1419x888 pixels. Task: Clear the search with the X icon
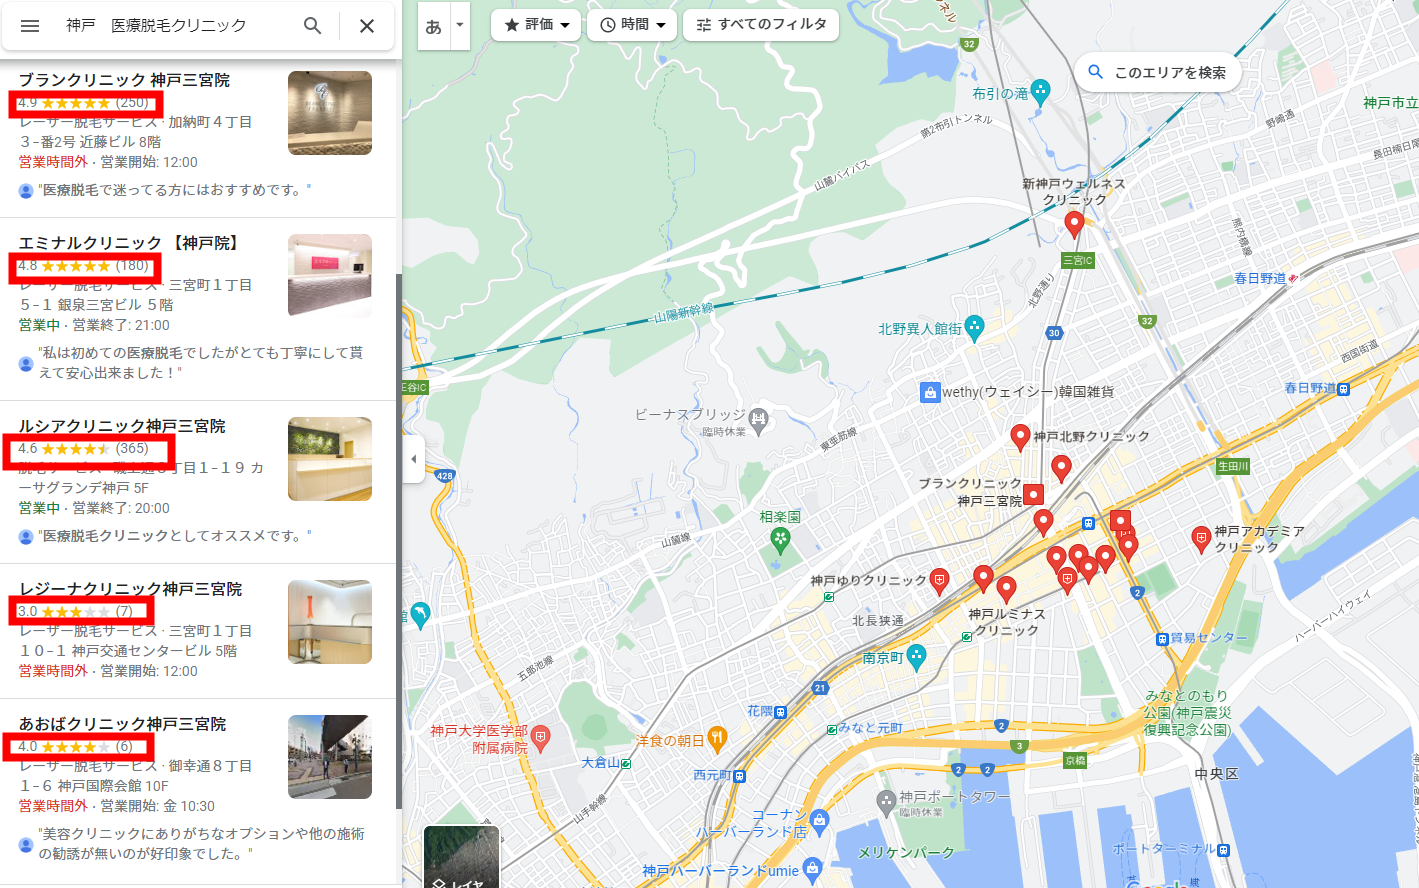pos(367,26)
